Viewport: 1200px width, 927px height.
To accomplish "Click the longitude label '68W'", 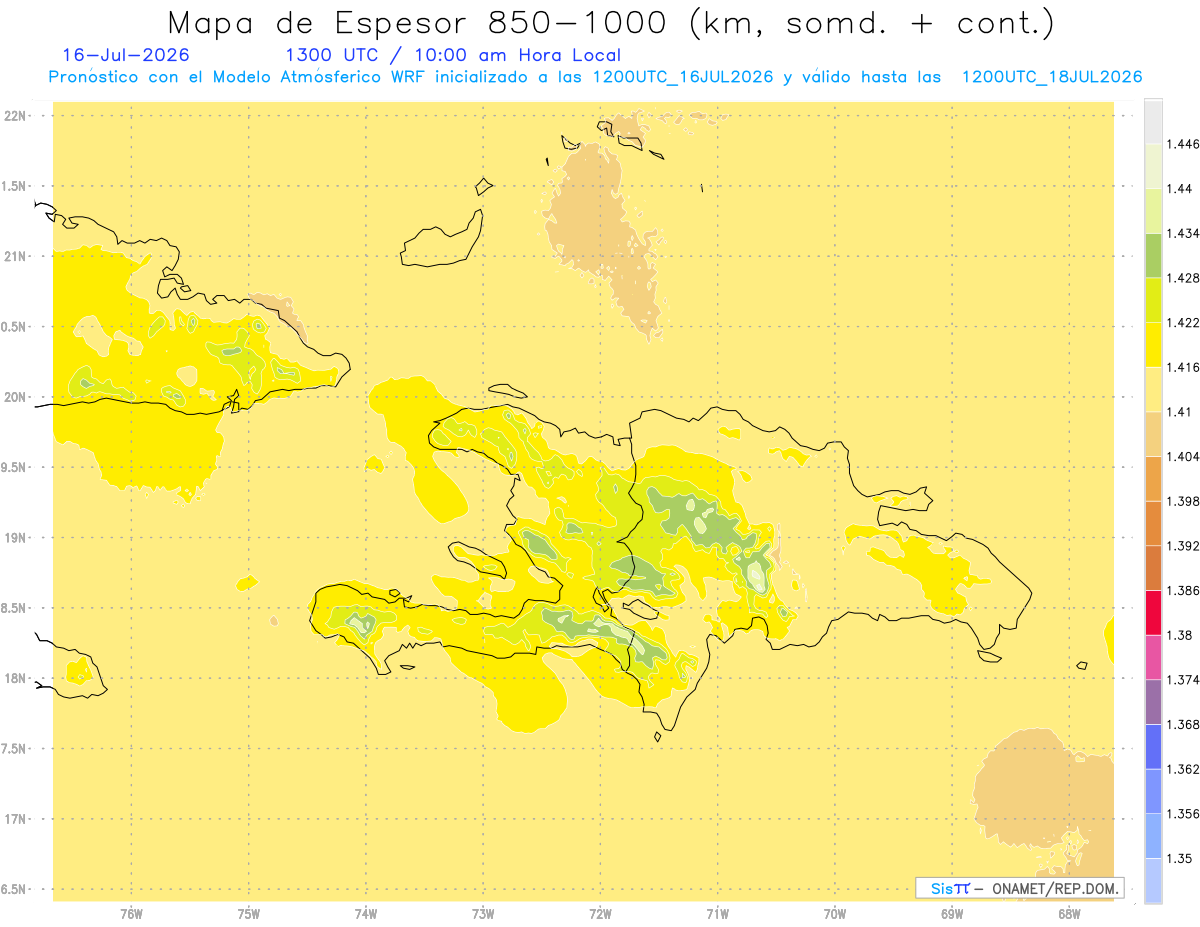I will tap(1068, 913).
